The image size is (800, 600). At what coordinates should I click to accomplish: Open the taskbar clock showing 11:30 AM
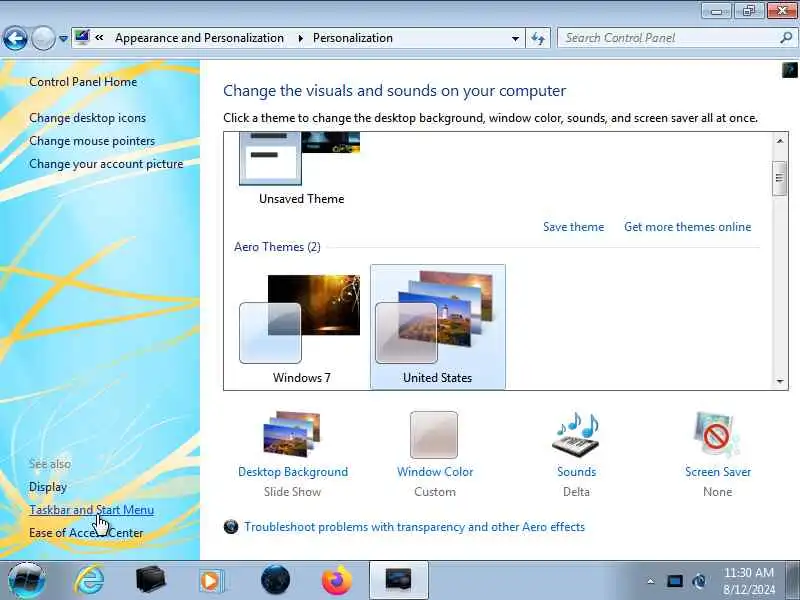[748, 581]
